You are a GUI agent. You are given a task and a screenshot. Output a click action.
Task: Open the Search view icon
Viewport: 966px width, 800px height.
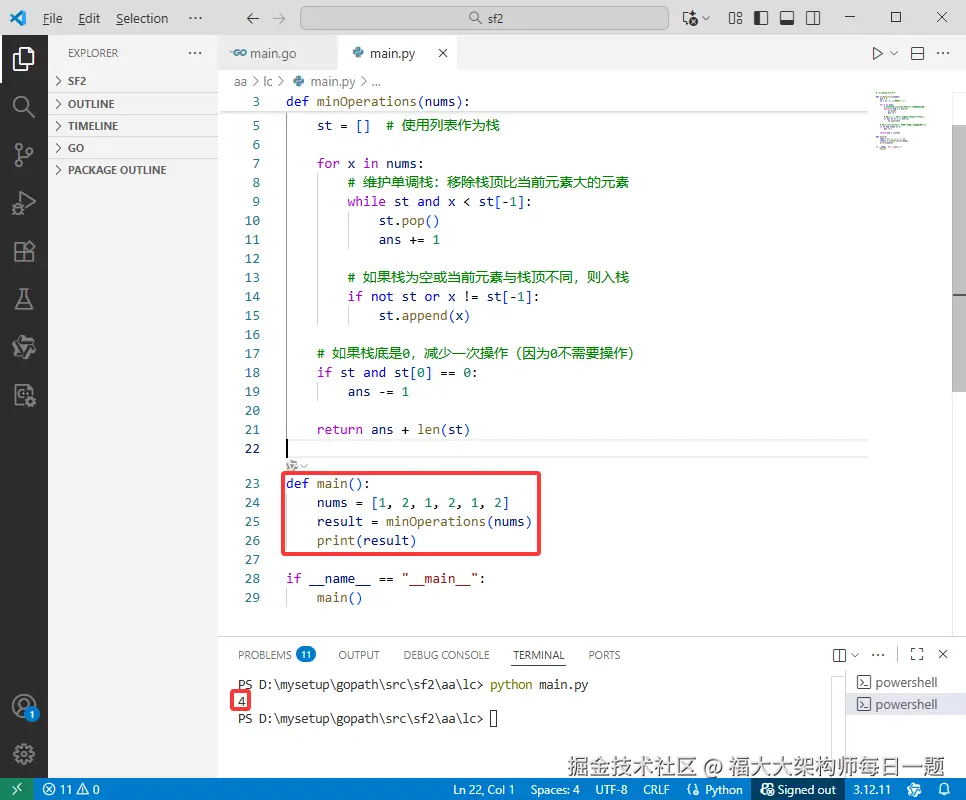click(23, 107)
